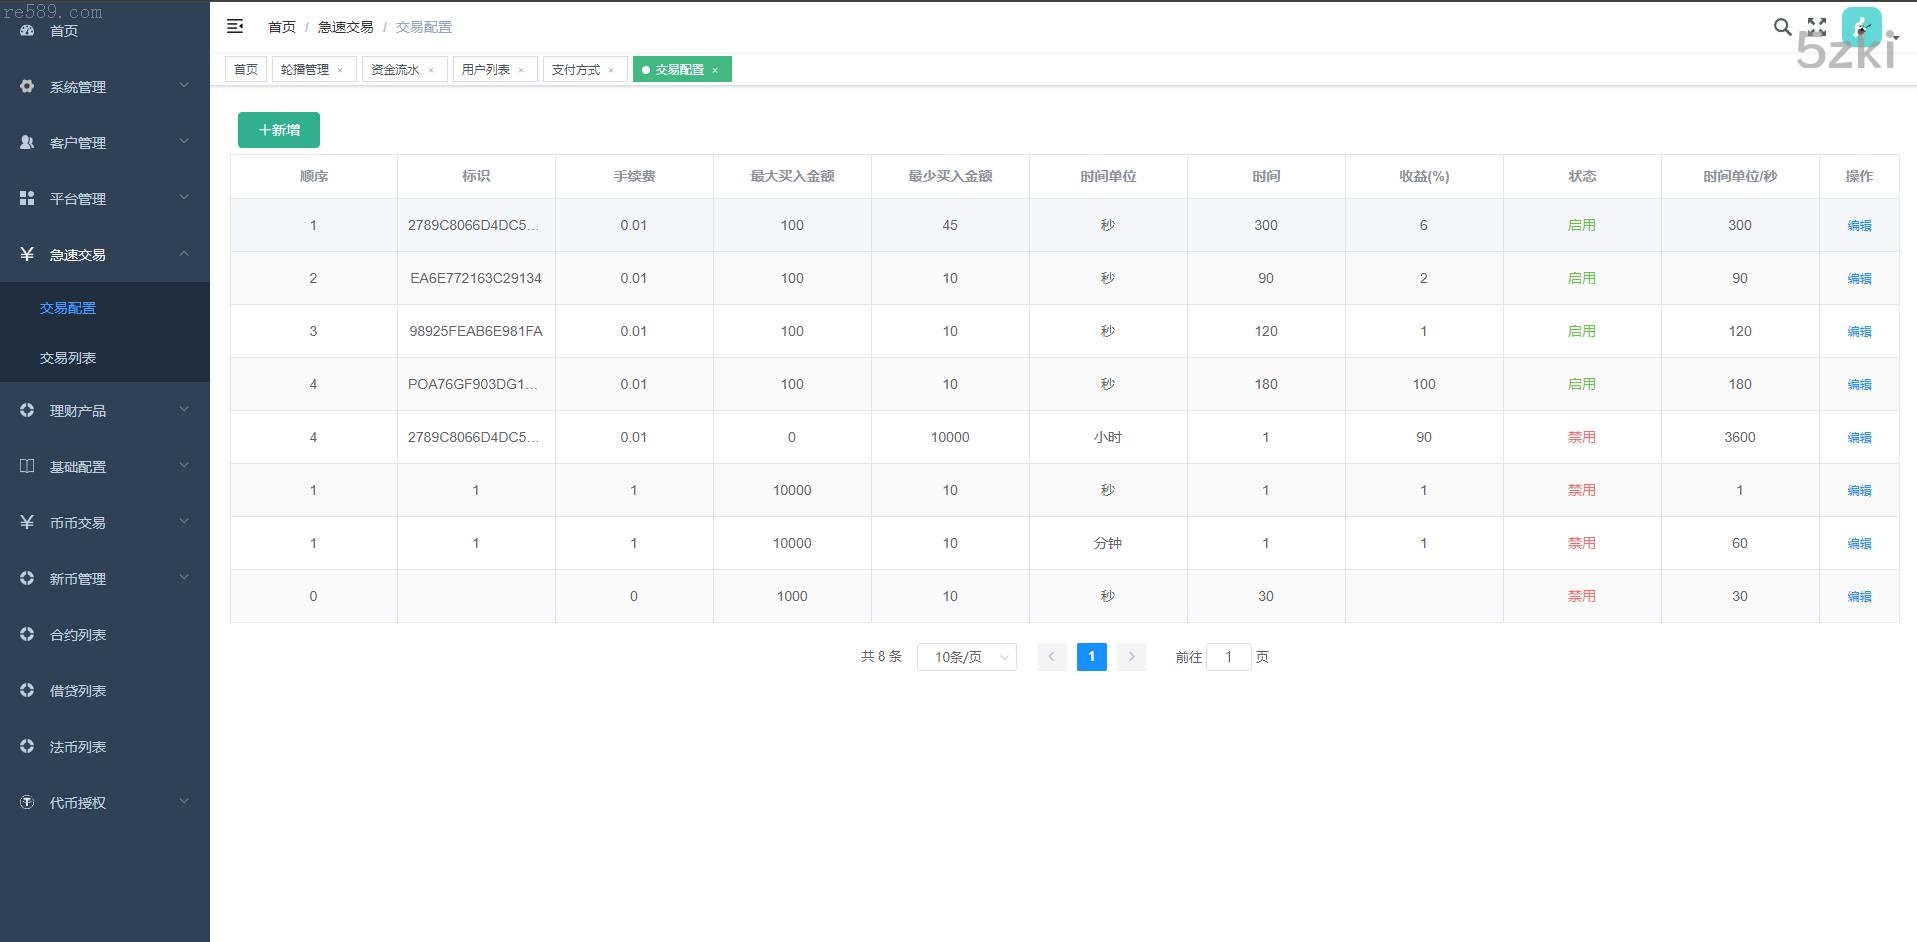
Task: Click the 平台管理 grid icon
Action: click(x=27, y=199)
